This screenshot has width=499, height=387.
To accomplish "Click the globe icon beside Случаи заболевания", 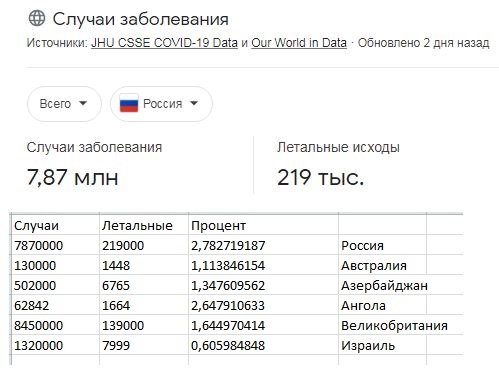I will point(37,18).
